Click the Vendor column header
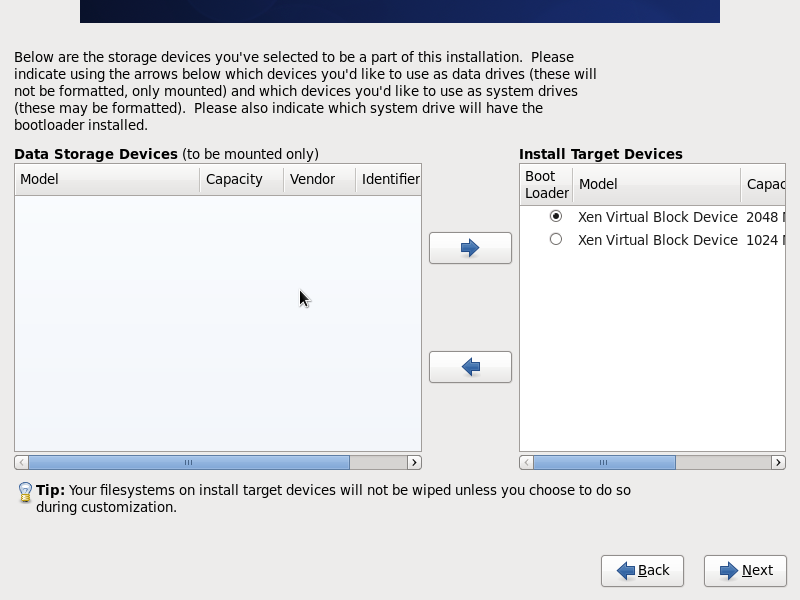The image size is (800, 600). tap(318, 179)
